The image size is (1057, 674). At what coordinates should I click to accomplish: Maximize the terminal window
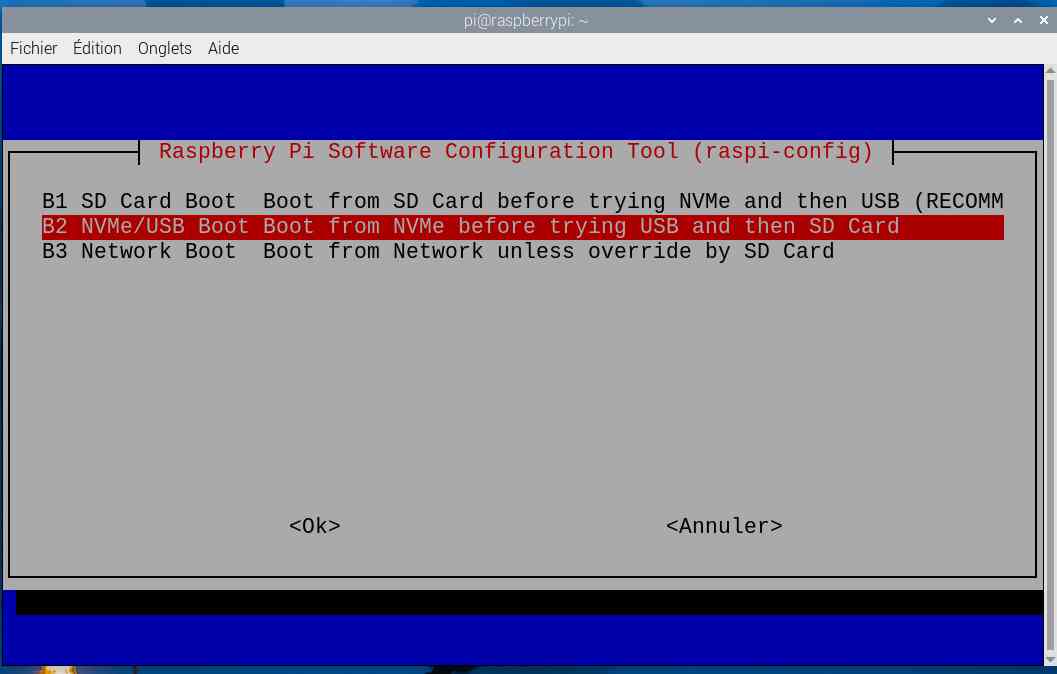click(x=1018, y=20)
